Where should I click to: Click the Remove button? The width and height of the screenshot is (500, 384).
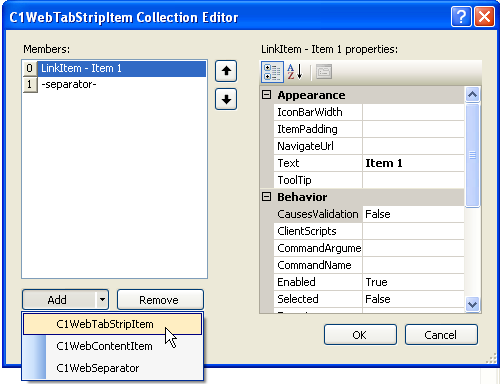(160, 300)
